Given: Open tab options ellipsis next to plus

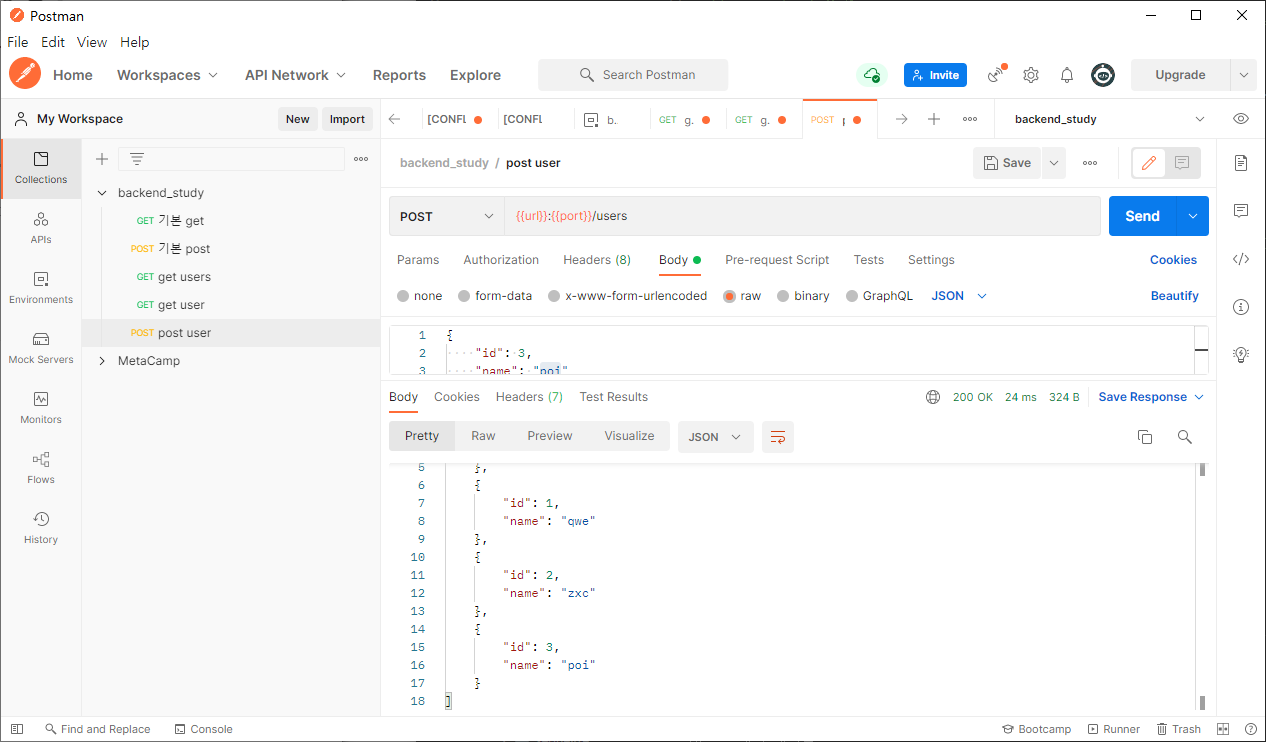Looking at the screenshot, I should [x=970, y=119].
